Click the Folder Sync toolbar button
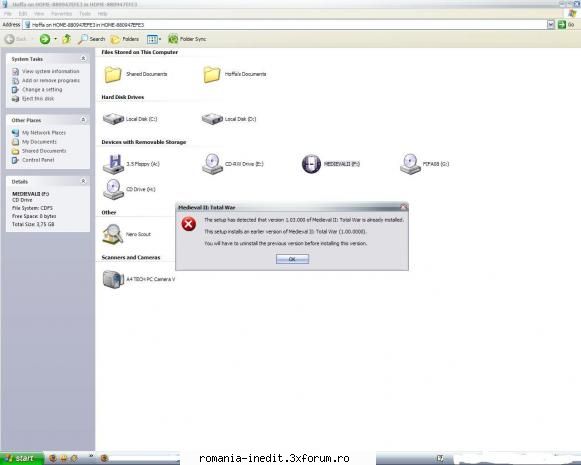This screenshot has height=465, width=581. (187, 39)
